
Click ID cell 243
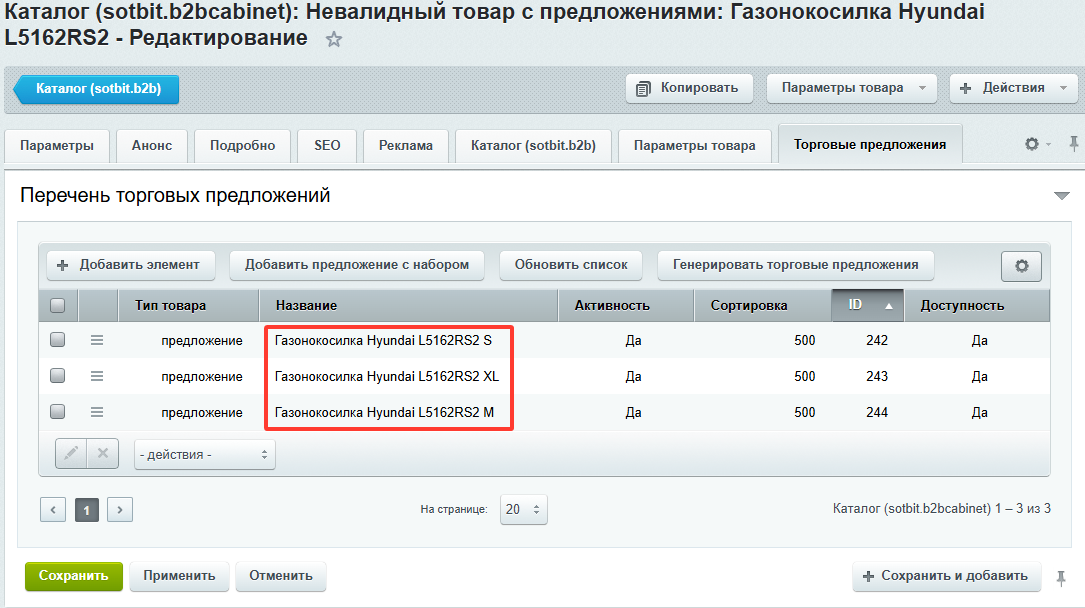click(x=877, y=376)
